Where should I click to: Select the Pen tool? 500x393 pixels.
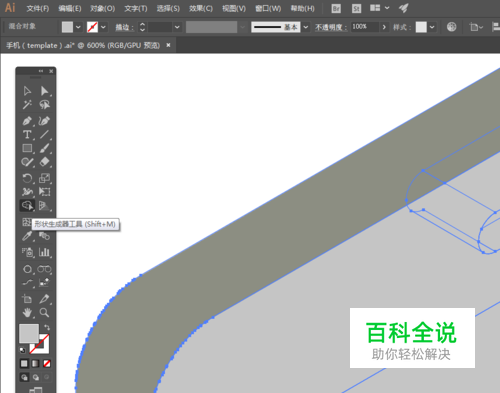pyautogui.click(x=27, y=121)
